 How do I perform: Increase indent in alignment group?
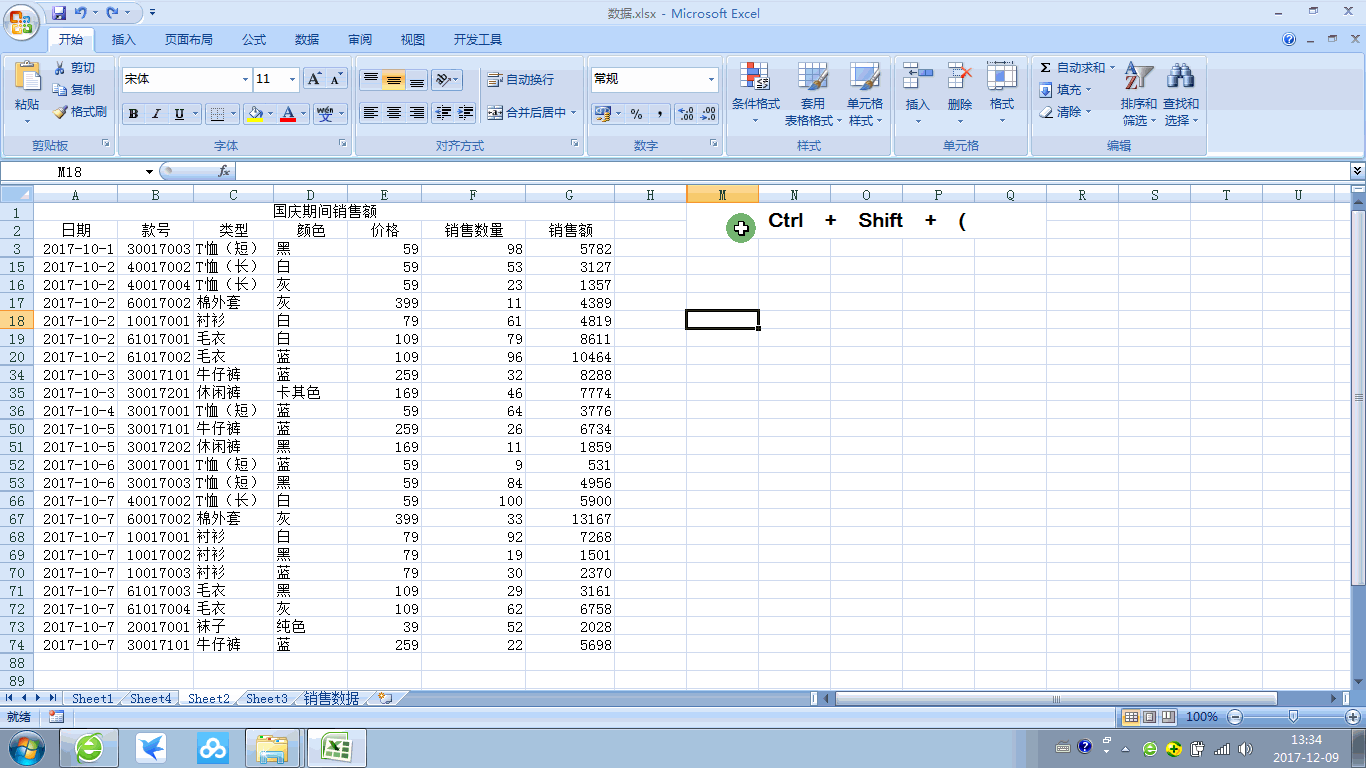(x=465, y=113)
